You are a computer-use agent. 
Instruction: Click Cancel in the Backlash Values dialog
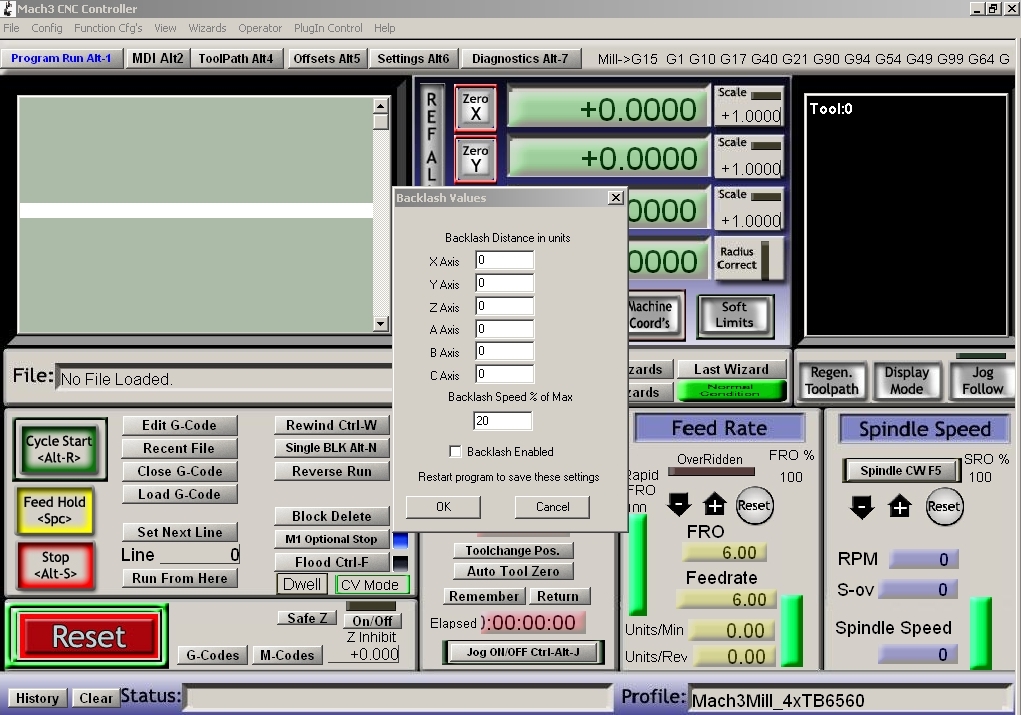(x=552, y=507)
